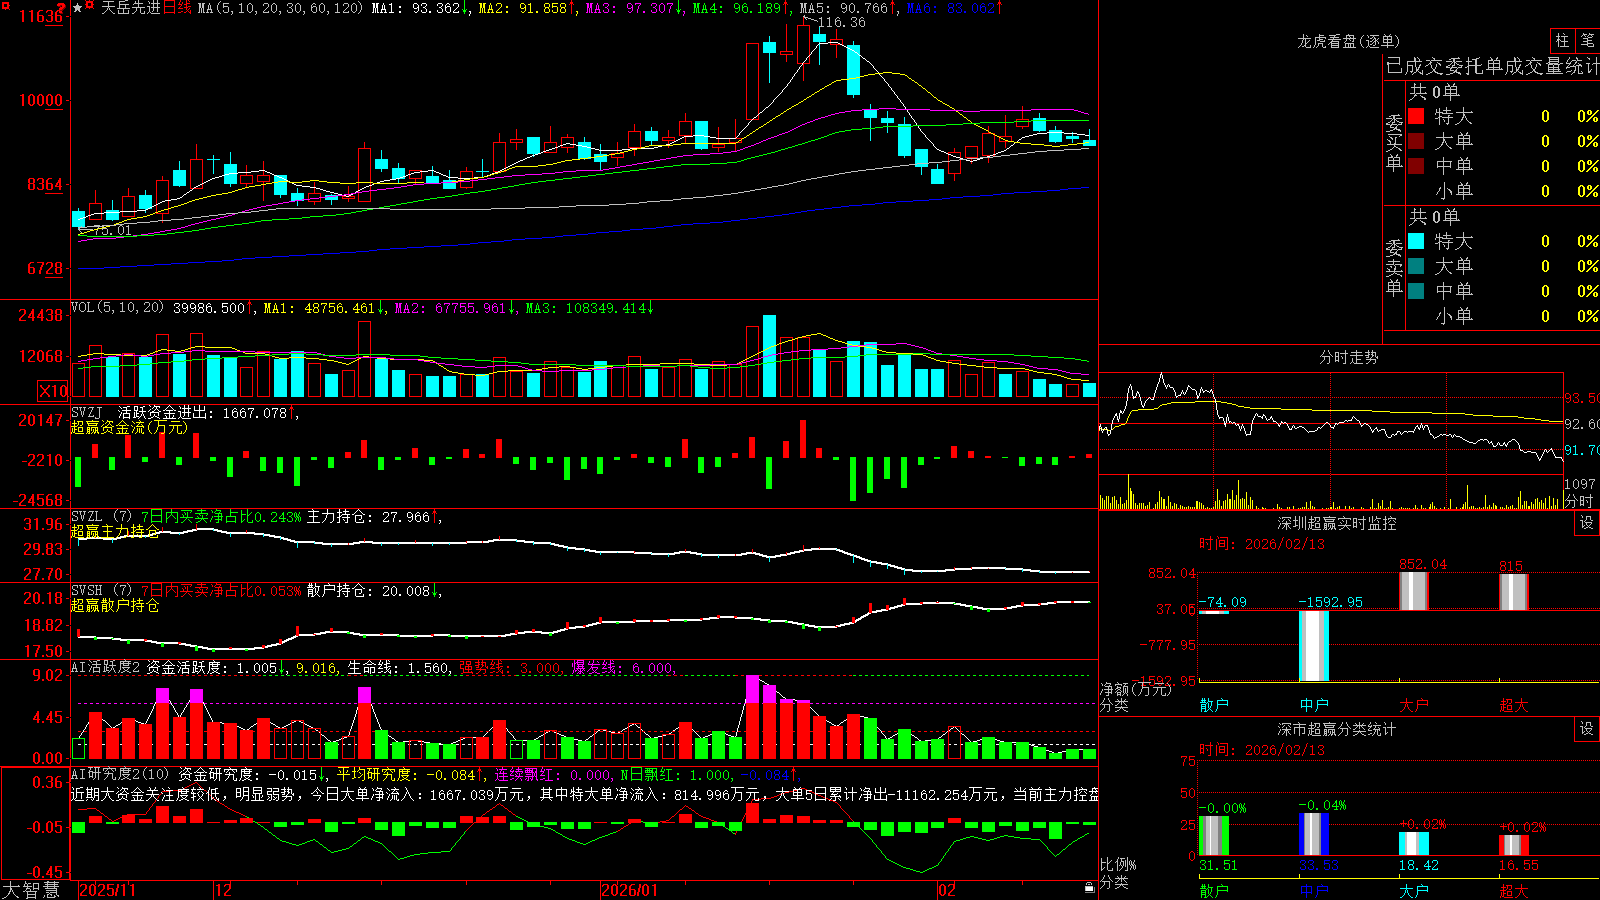
Task: Click the 815 超大 bar in 实时监控
Action: [x=1514, y=592]
